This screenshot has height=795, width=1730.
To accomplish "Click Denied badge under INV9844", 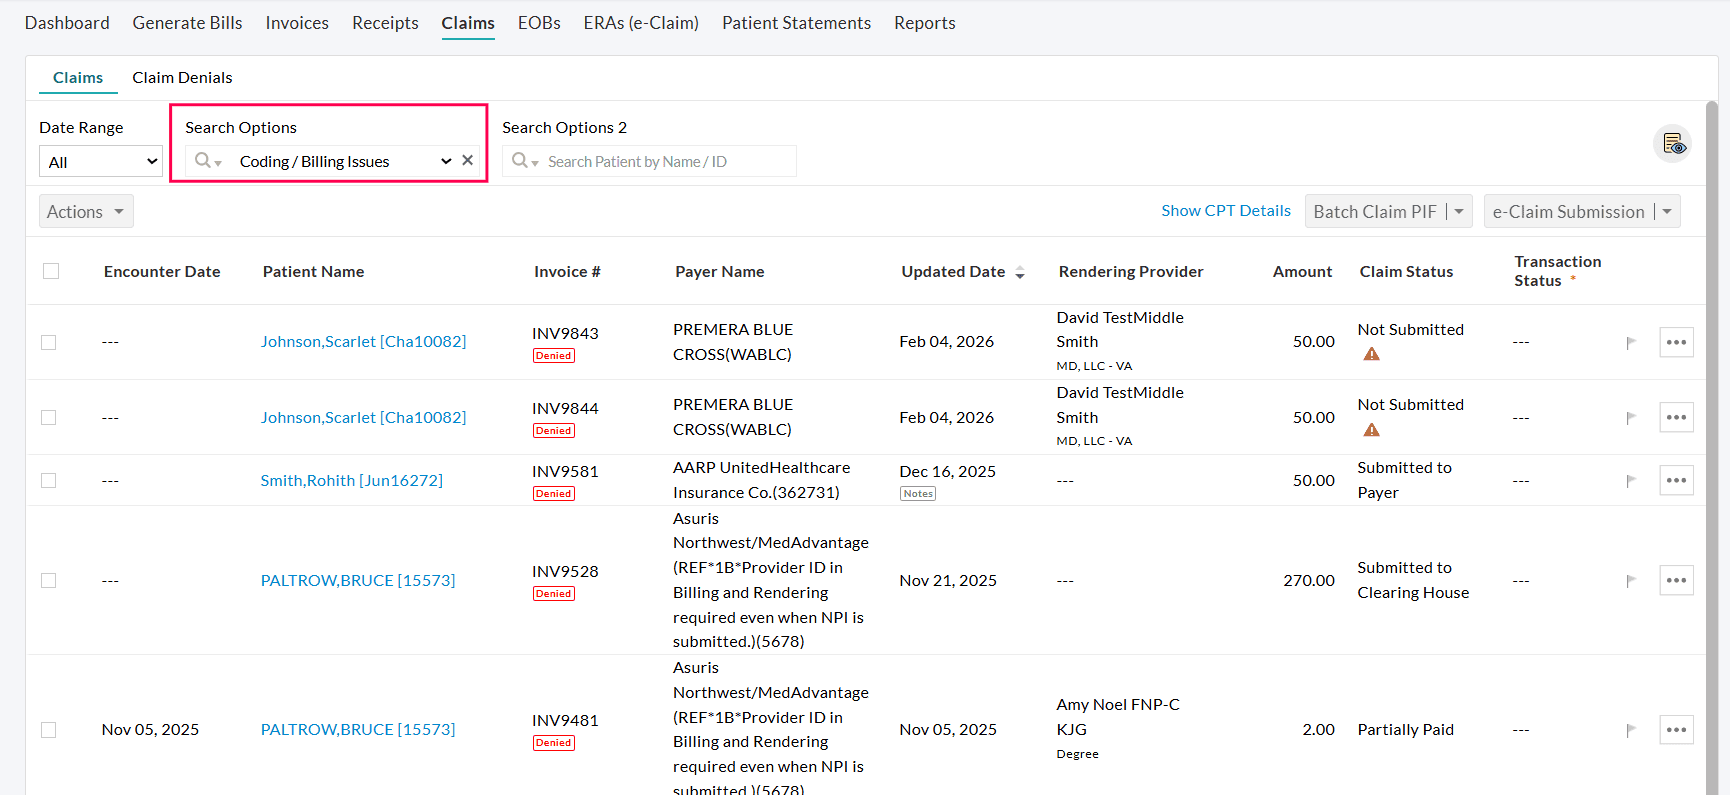I will pyautogui.click(x=554, y=431).
